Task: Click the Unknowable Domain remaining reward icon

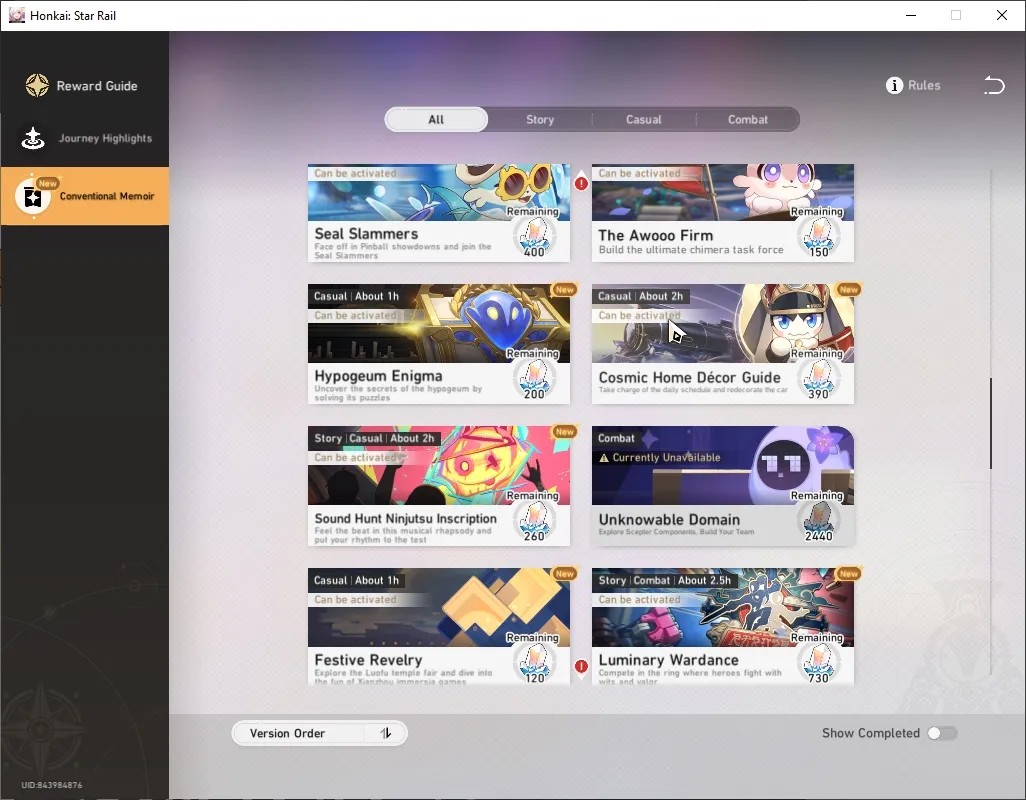Action: coord(819,521)
